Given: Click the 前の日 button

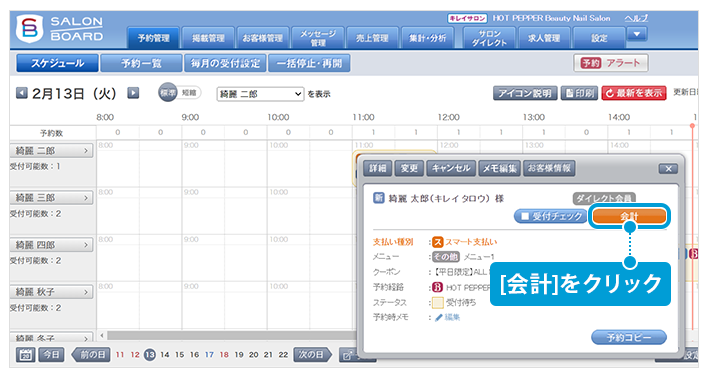Looking at the screenshot, I should (91, 354).
